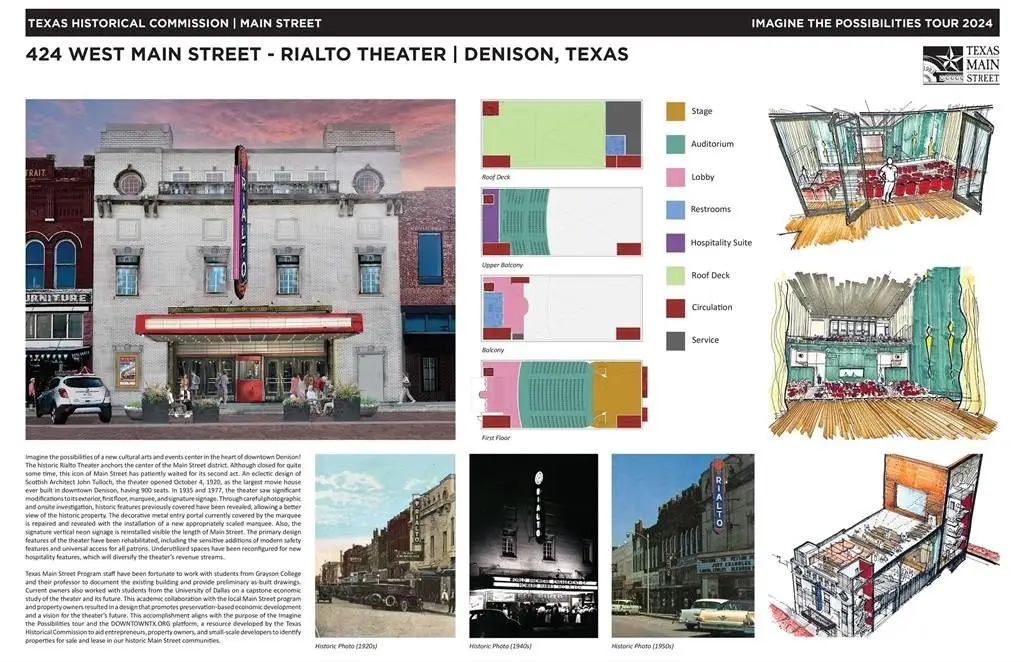Click the purple Hospitality Suite swatch
The width and height of the screenshot is (1024, 662).
pyautogui.click(x=676, y=242)
